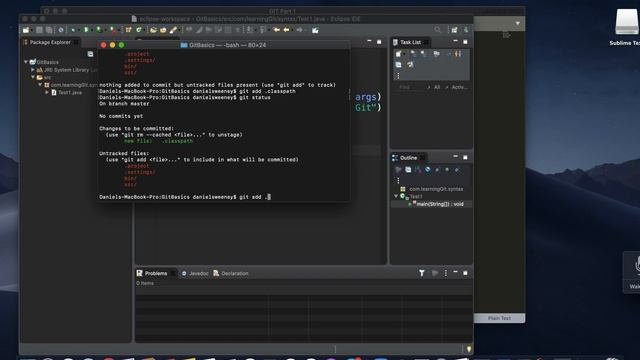Click the All filter in Task List
The height and width of the screenshot is (360, 640).
point(437,87)
